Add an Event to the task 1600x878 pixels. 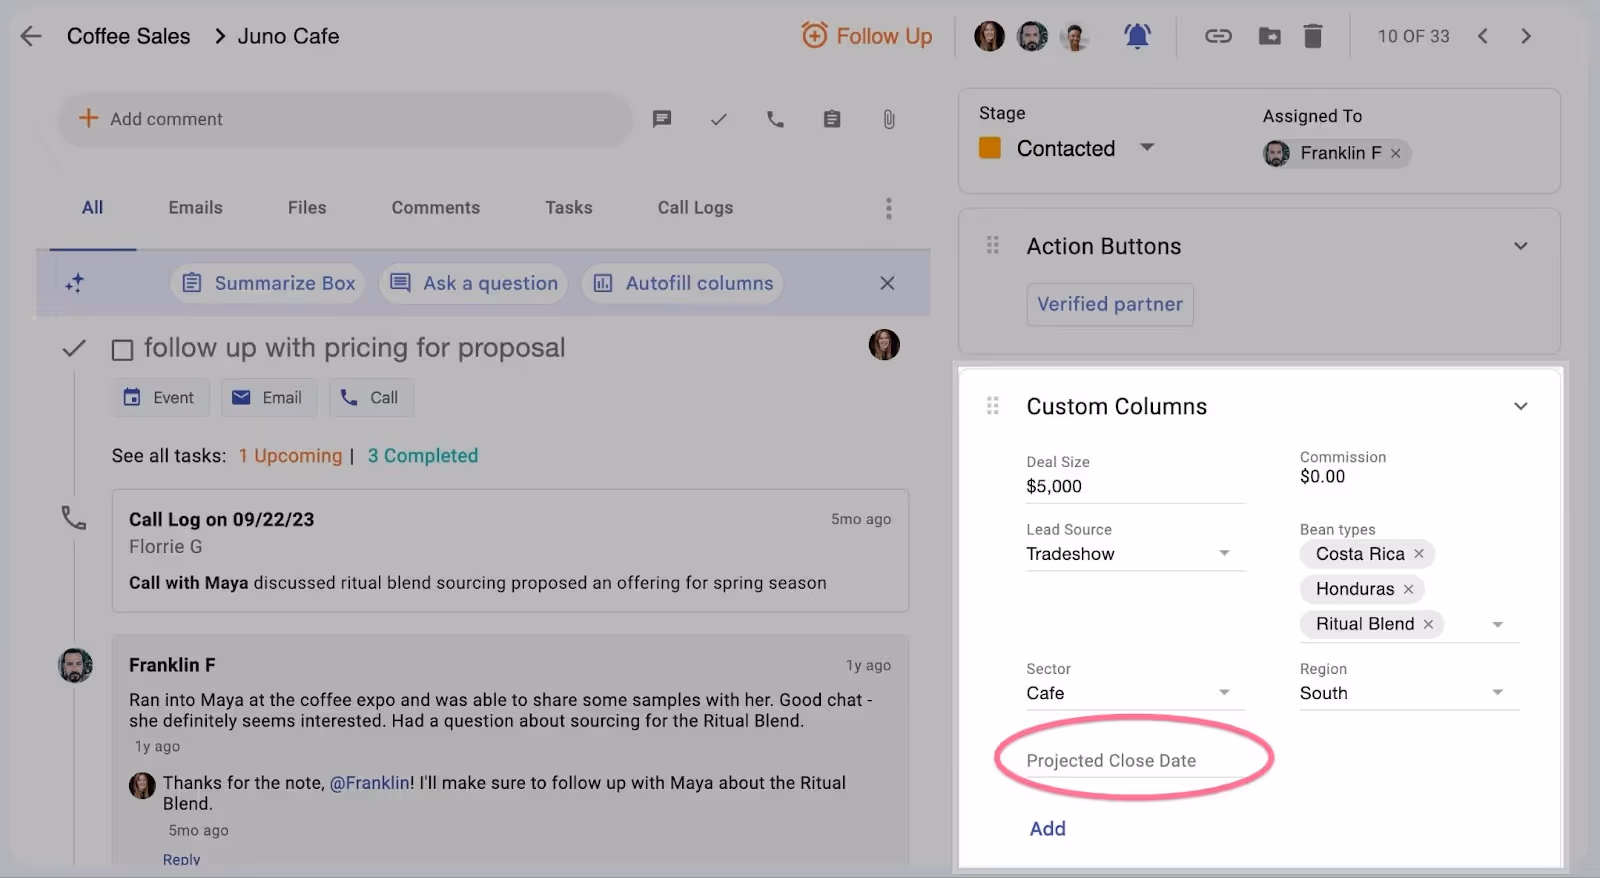160,398
